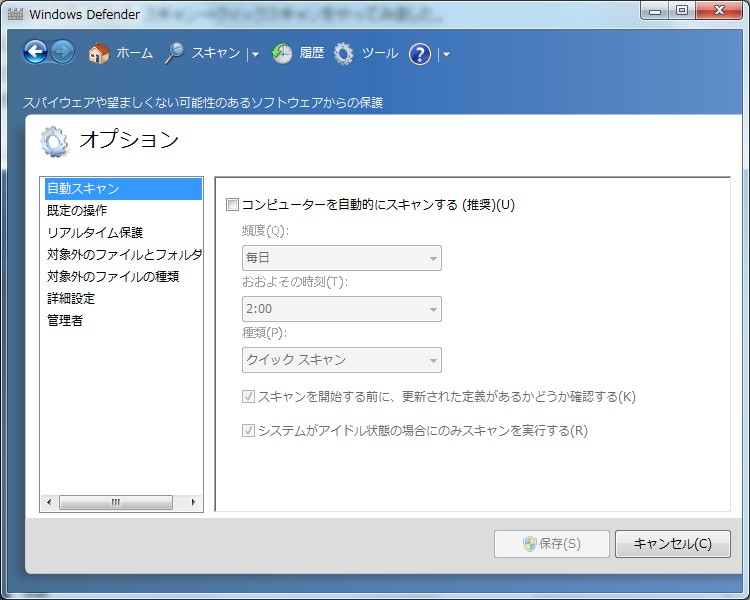Click the キャンセル(C) cancel button
Image resolution: width=750 pixels, height=600 pixels.
672,544
